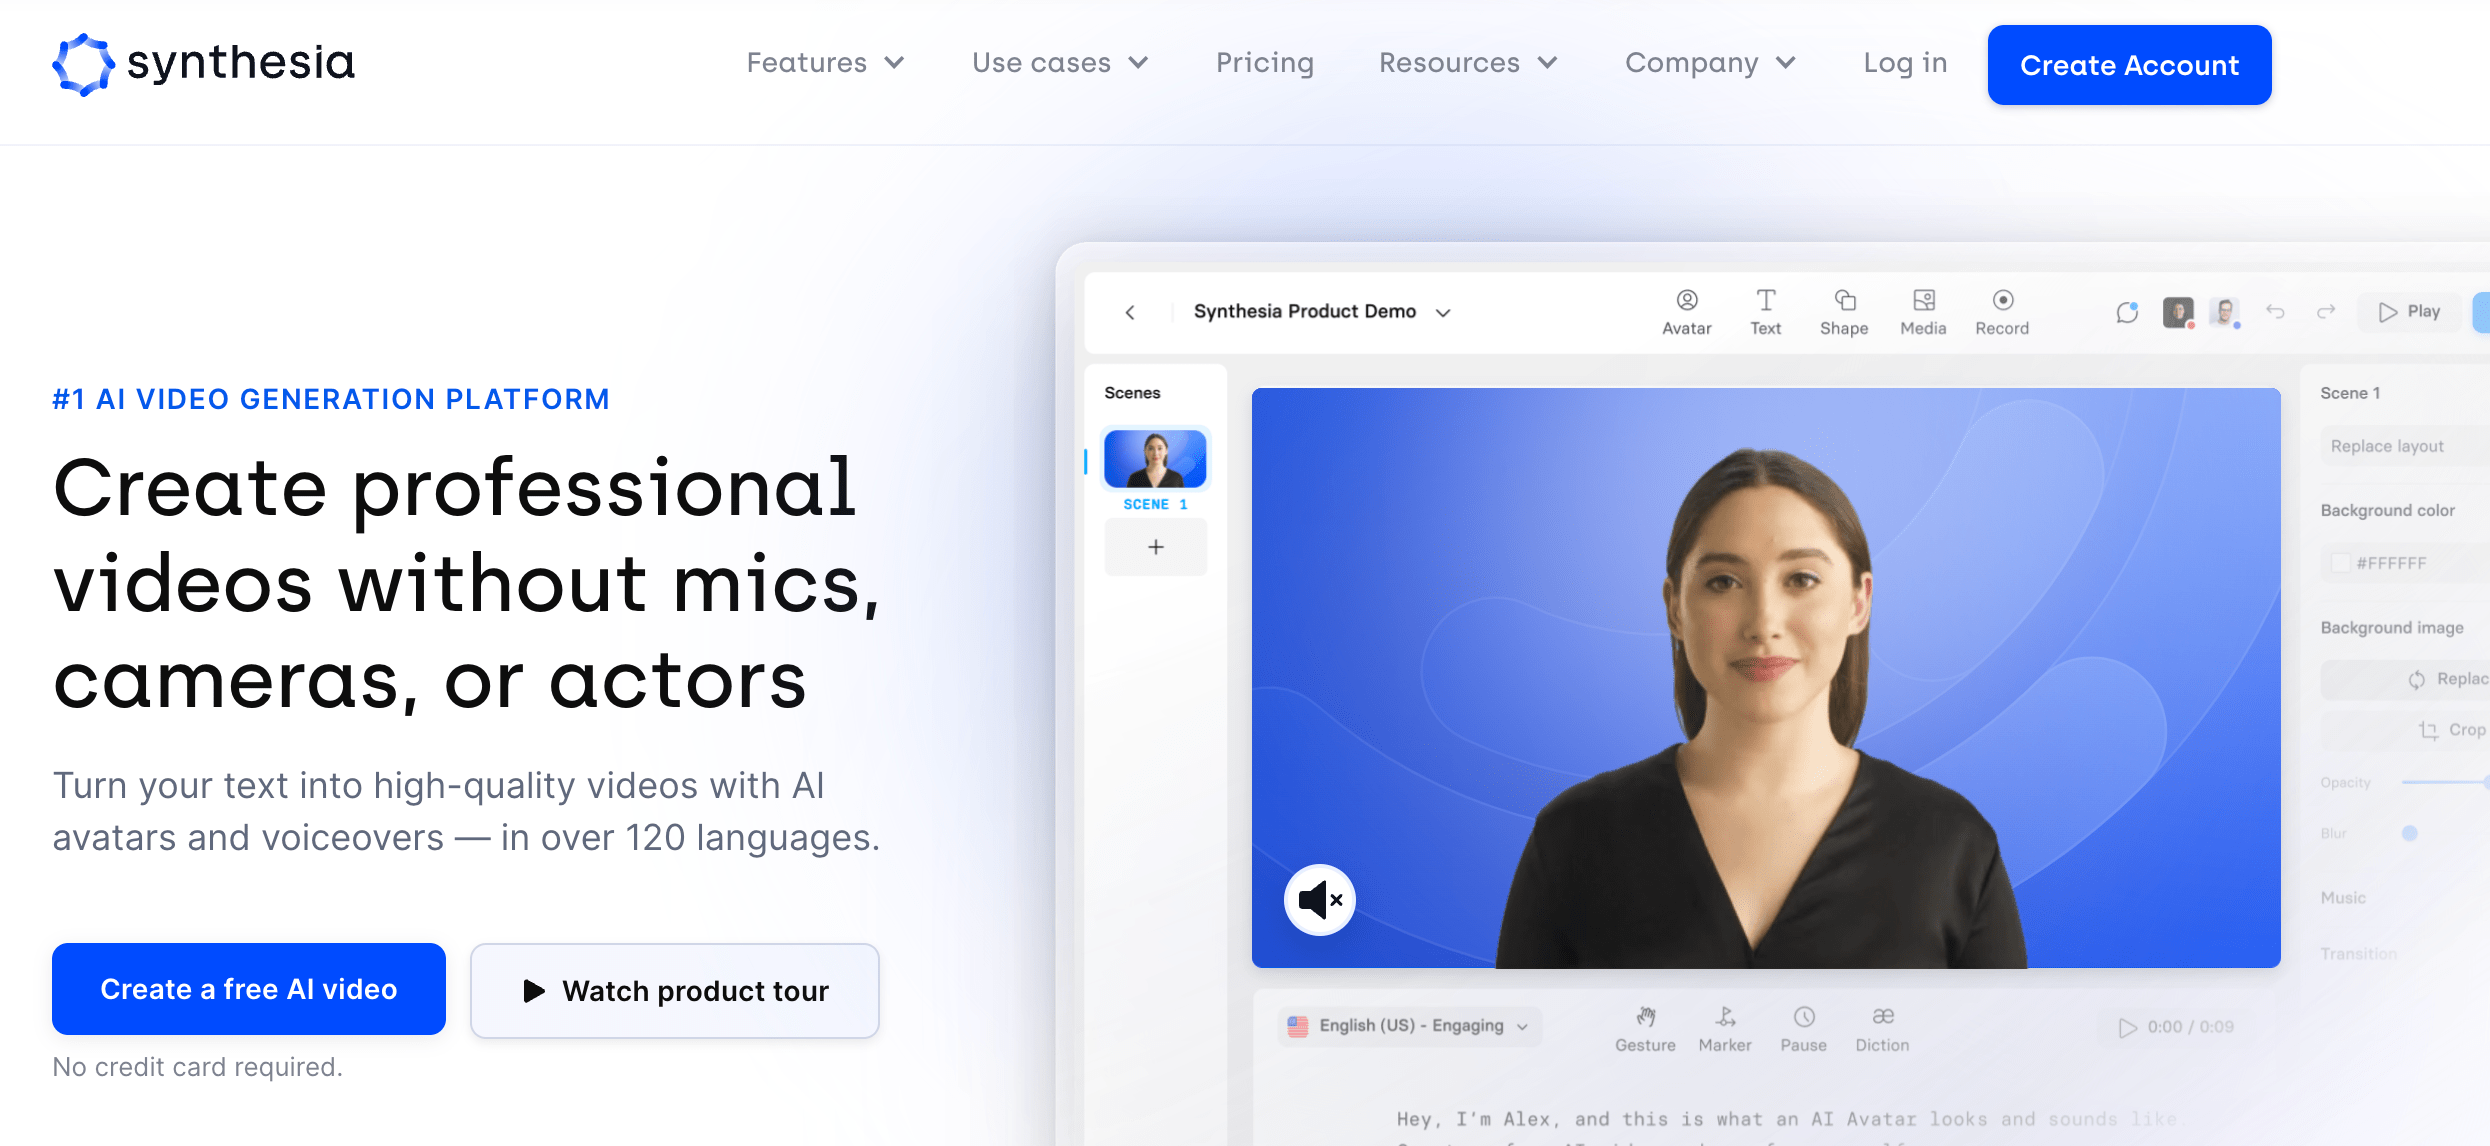This screenshot has height=1146, width=2490.
Task: Mute the video preview audio
Action: coord(1320,900)
